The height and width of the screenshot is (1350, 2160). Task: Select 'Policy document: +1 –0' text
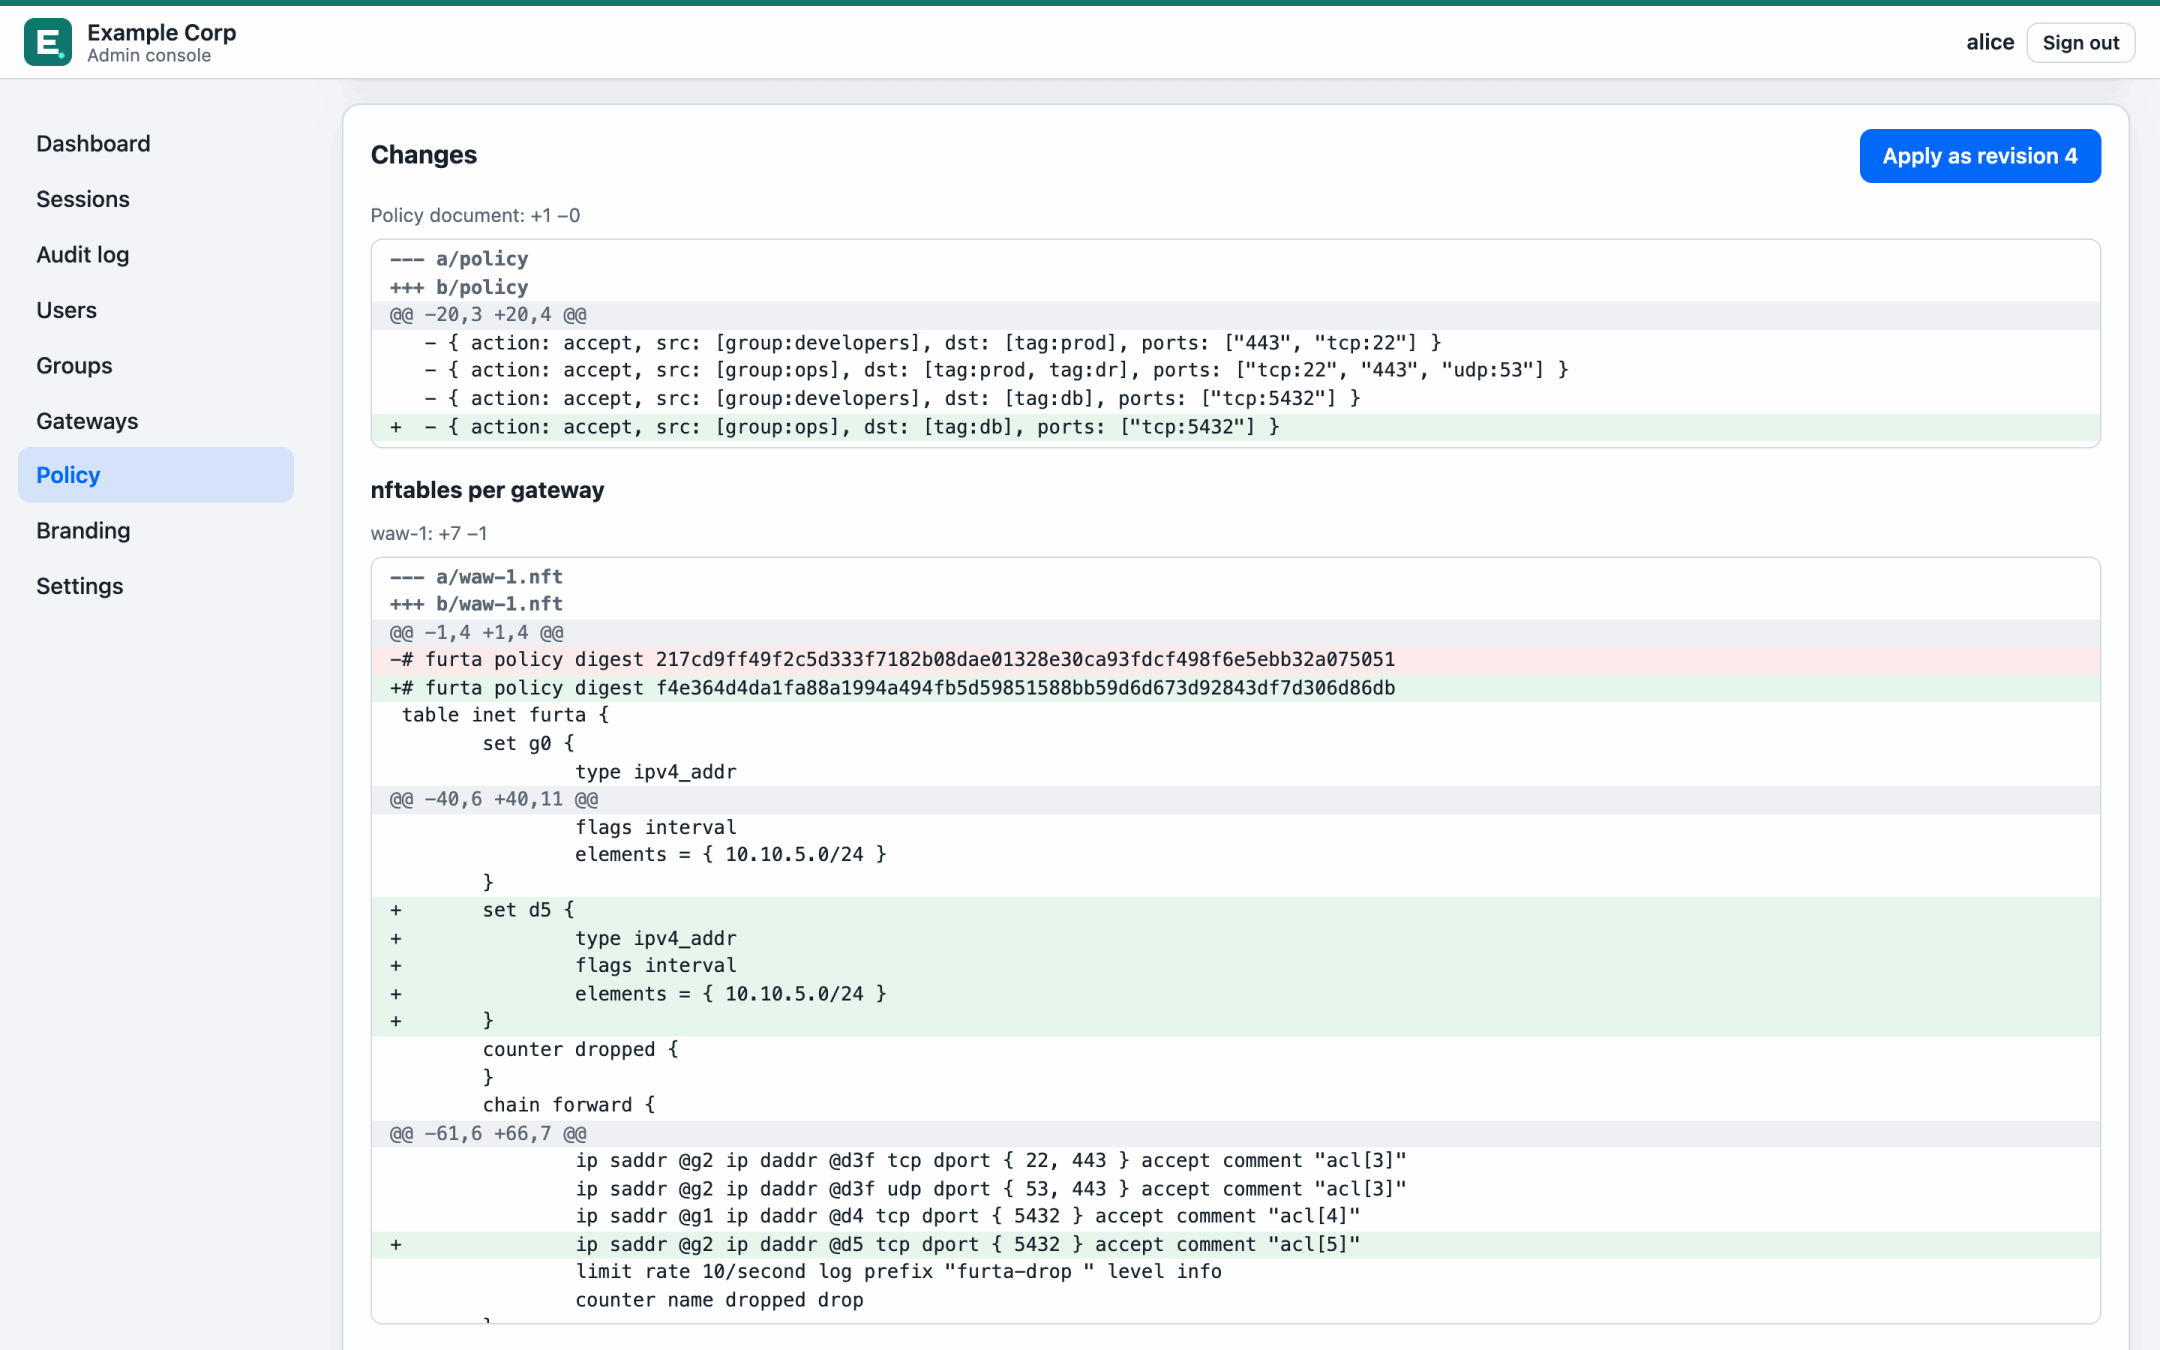coord(475,215)
